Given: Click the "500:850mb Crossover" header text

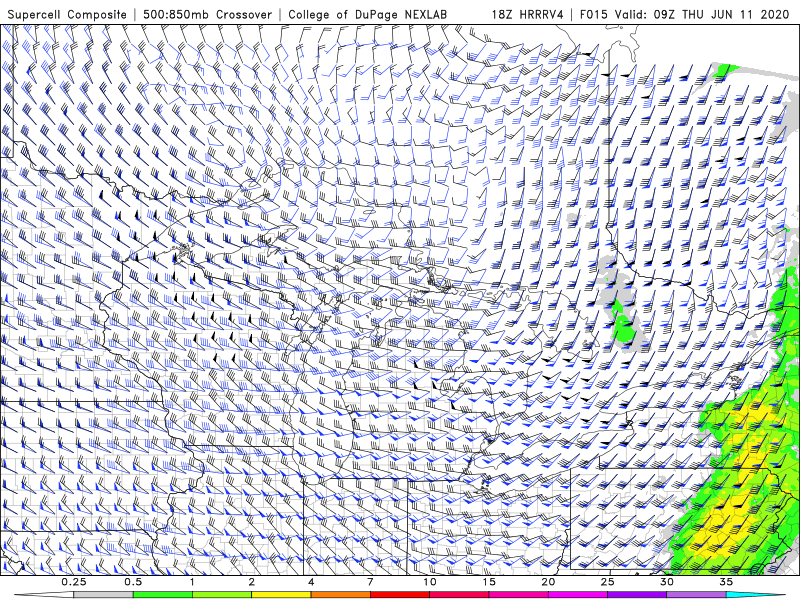Looking at the screenshot, I should pyautogui.click(x=208, y=15).
